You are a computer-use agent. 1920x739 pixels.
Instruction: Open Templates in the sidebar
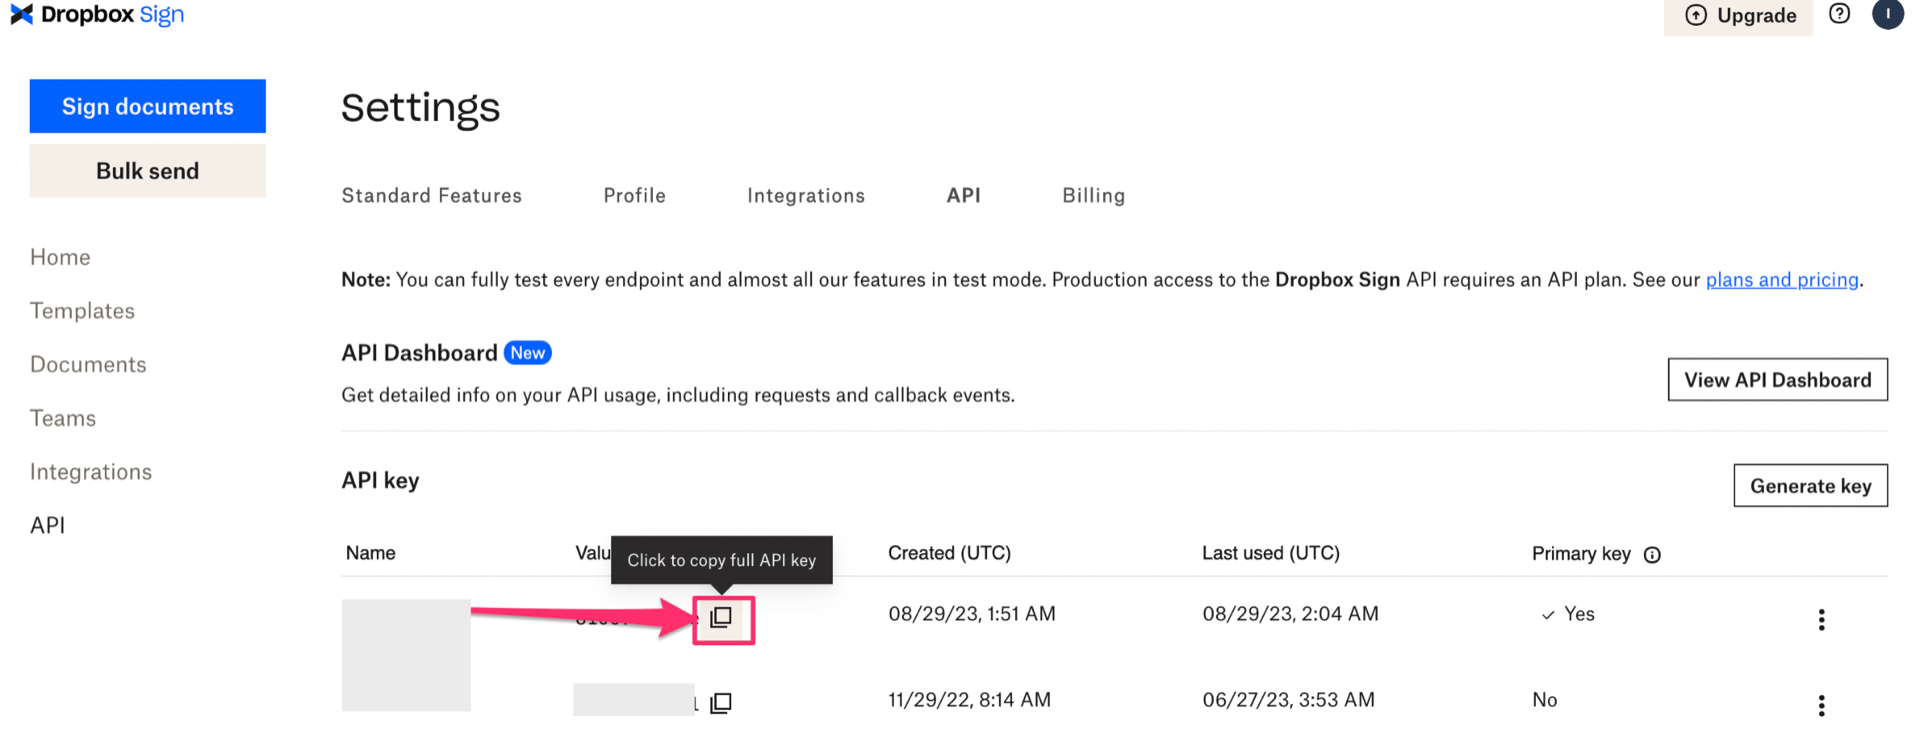[x=82, y=311]
